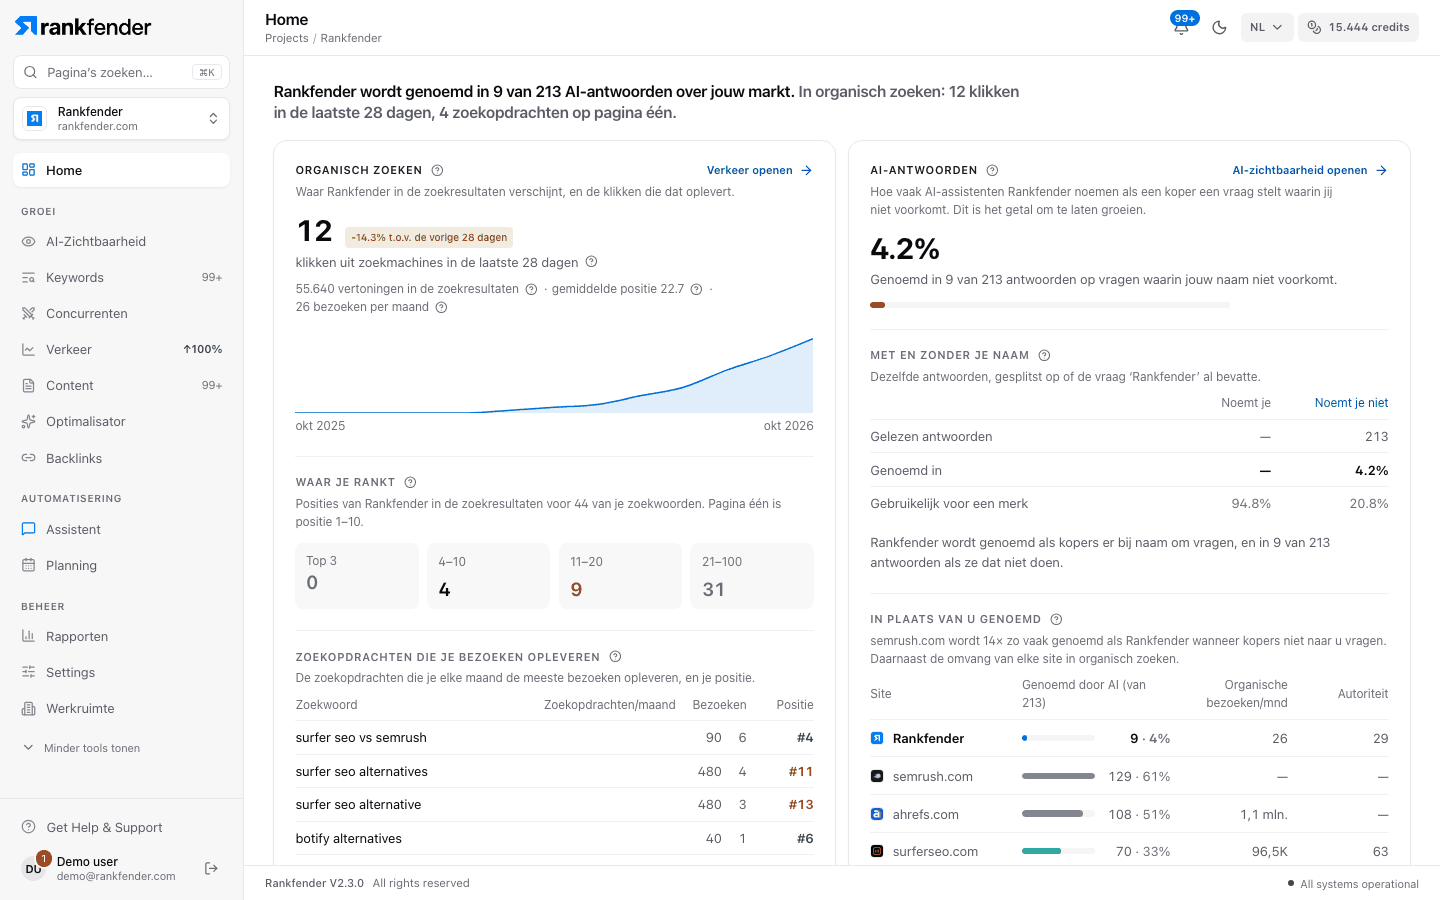Viewport: 1440px width, 900px height.
Task: Click the AI-zichtbaarheid openen link
Action: coord(1310,170)
